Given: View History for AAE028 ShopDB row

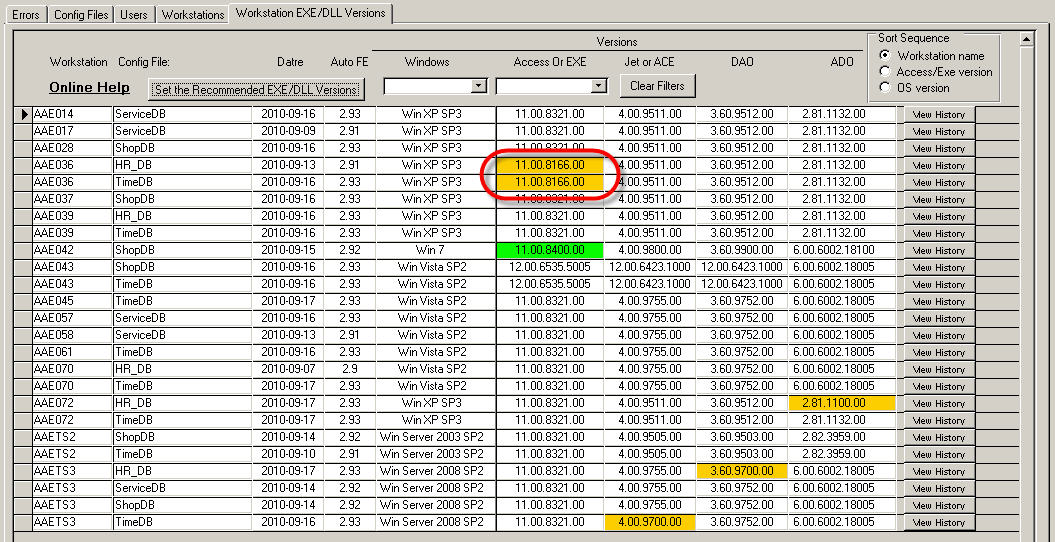Looking at the screenshot, I should (x=939, y=149).
